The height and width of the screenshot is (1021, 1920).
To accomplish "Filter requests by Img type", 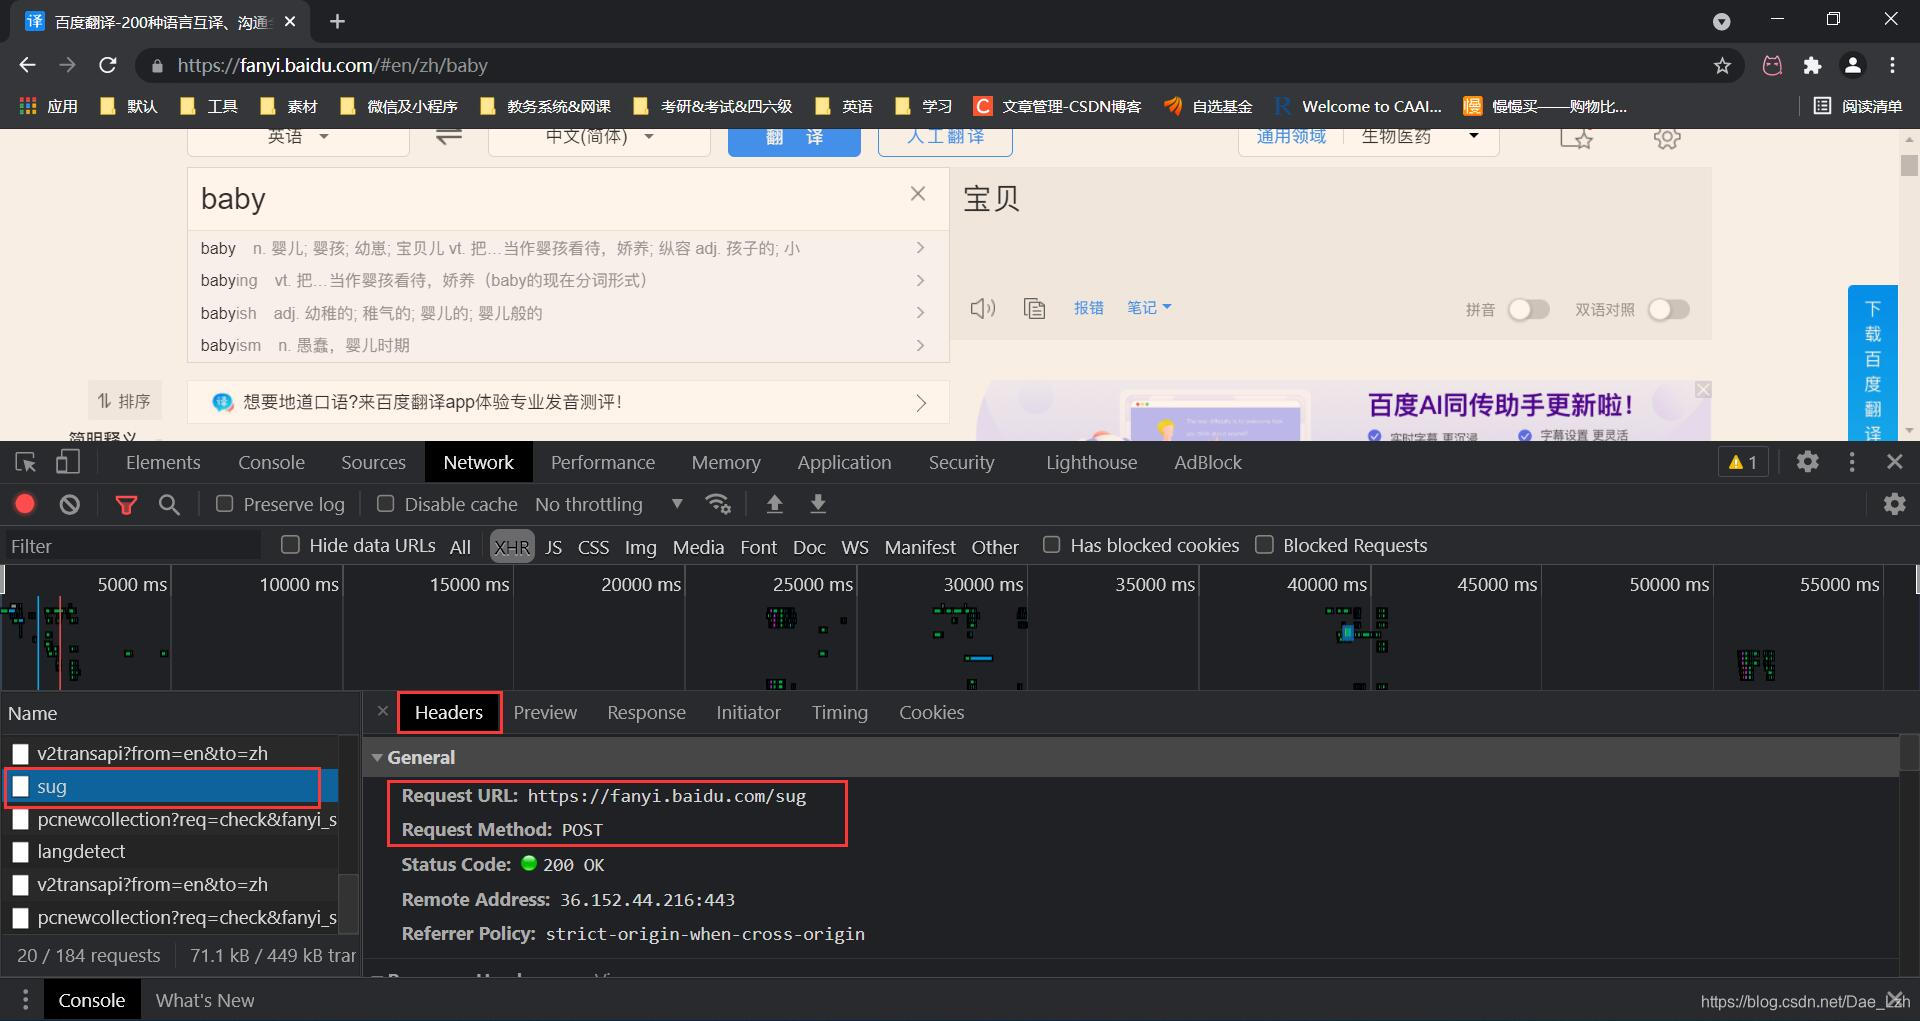I will [x=640, y=547].
